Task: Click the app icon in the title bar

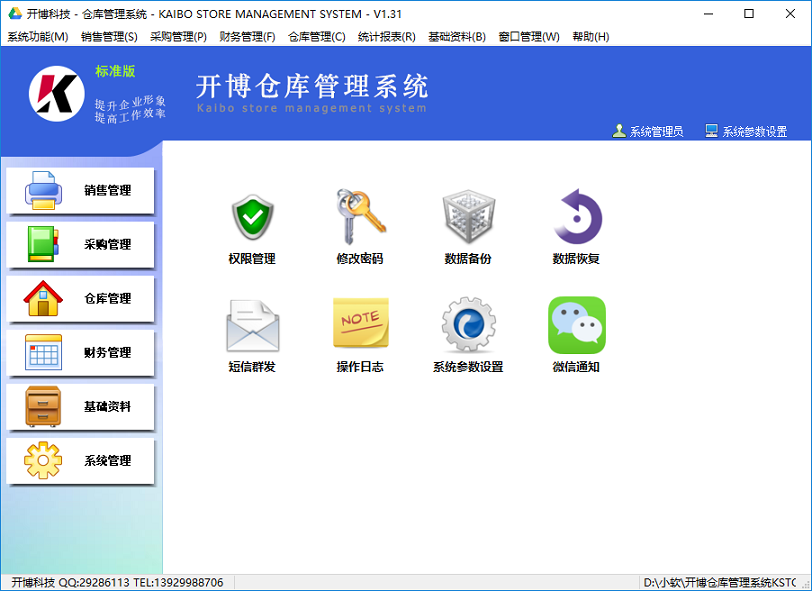Action: (x=14, y=14)
